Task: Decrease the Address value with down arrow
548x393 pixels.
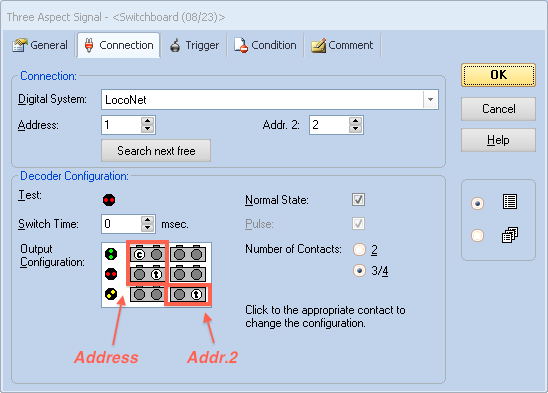Action: [147, 129]
